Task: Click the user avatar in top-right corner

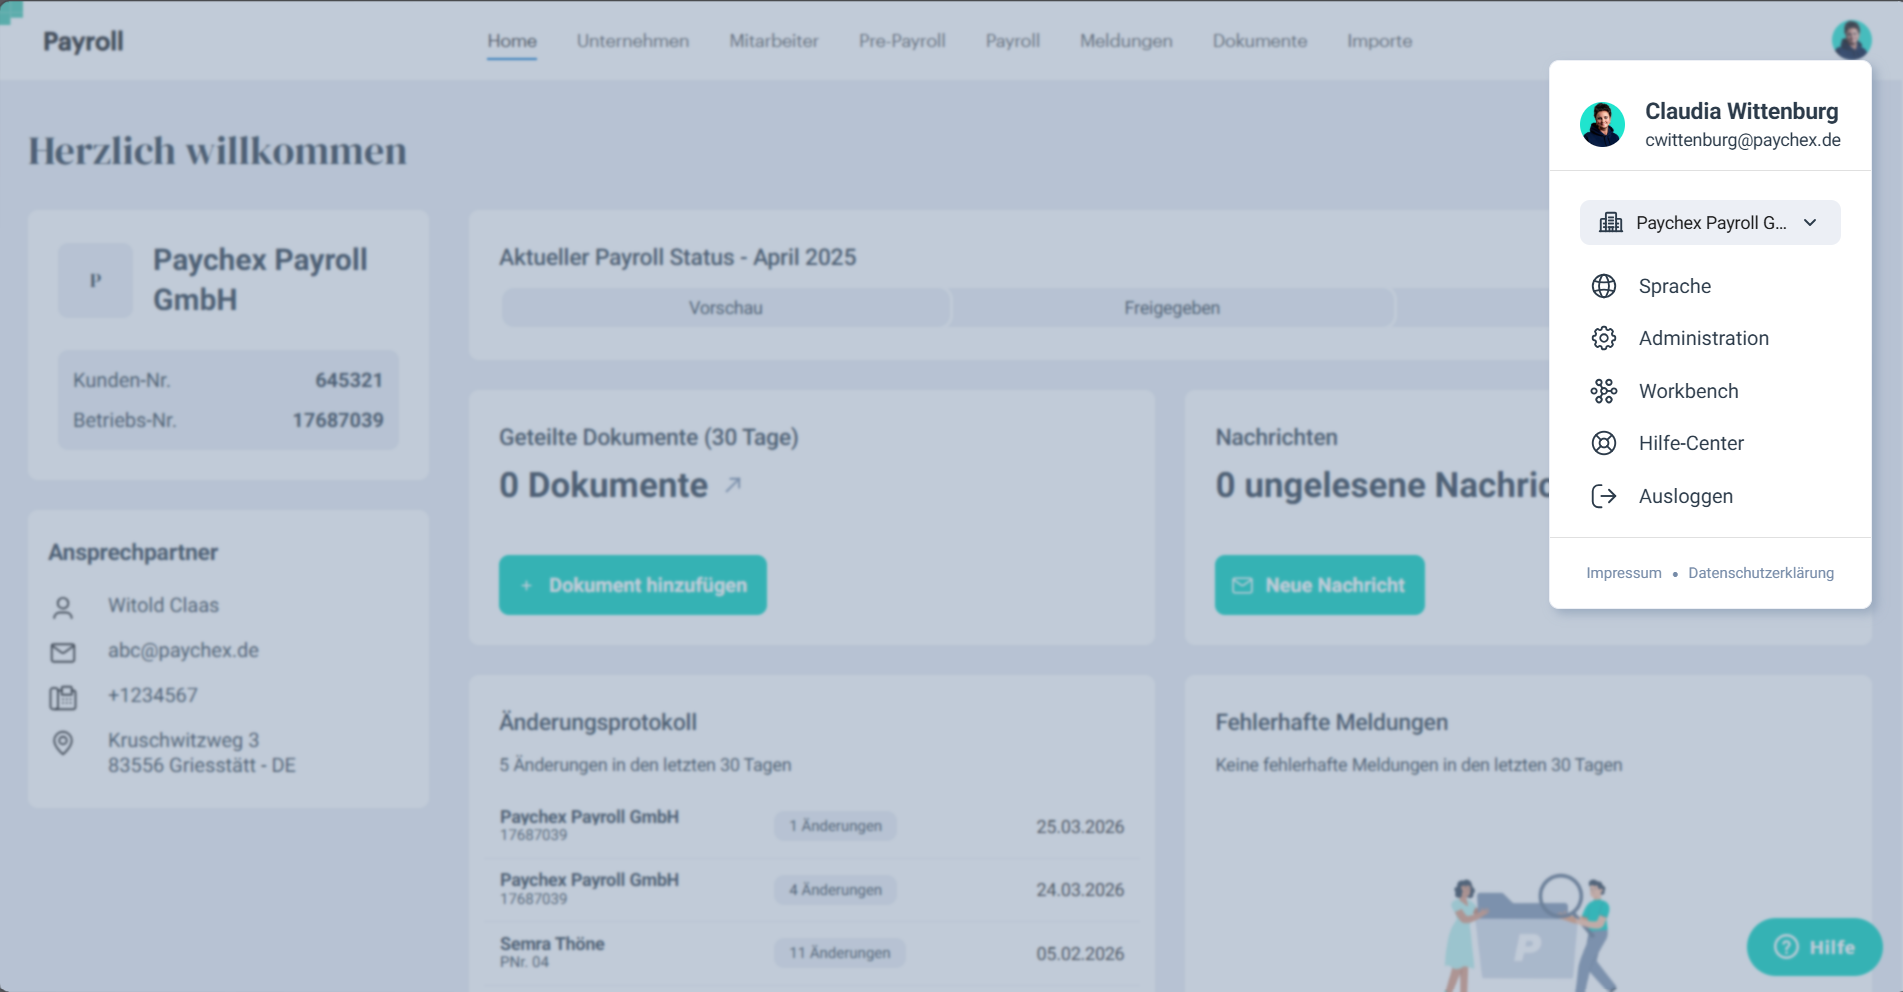Action: (x=1850, y=40)
